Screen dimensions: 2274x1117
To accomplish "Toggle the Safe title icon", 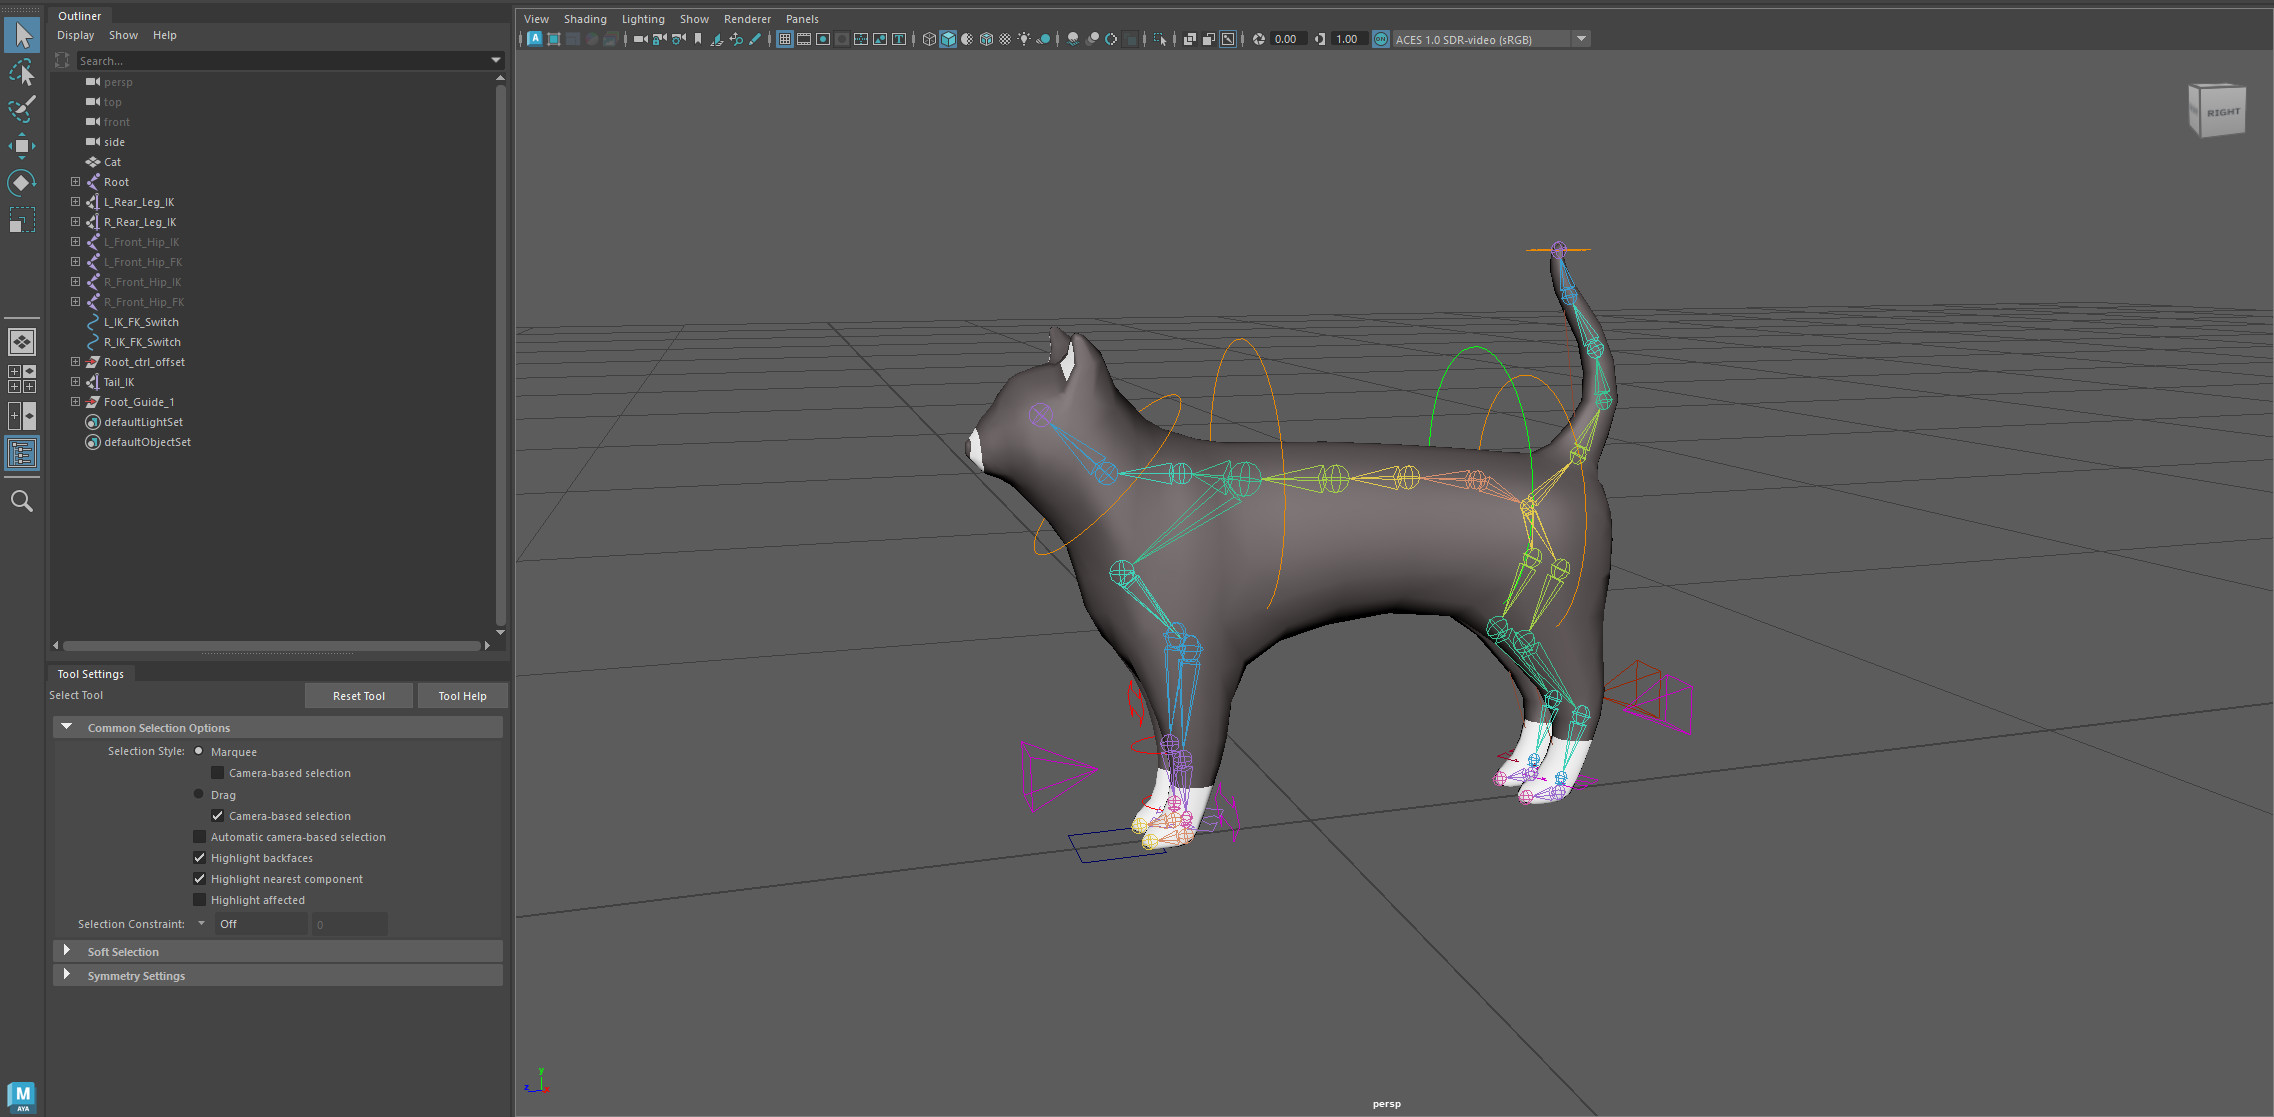I will click(899, 39).
